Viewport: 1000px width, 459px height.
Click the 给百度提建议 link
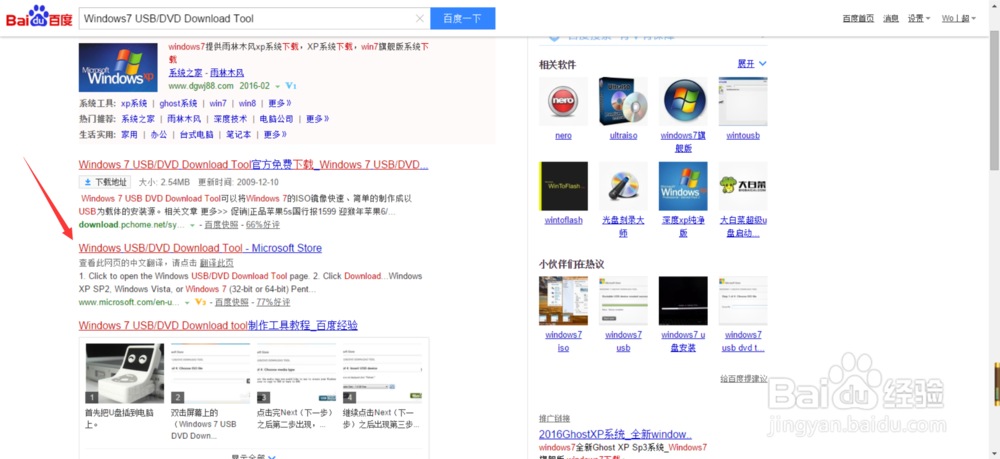point(744,379)
